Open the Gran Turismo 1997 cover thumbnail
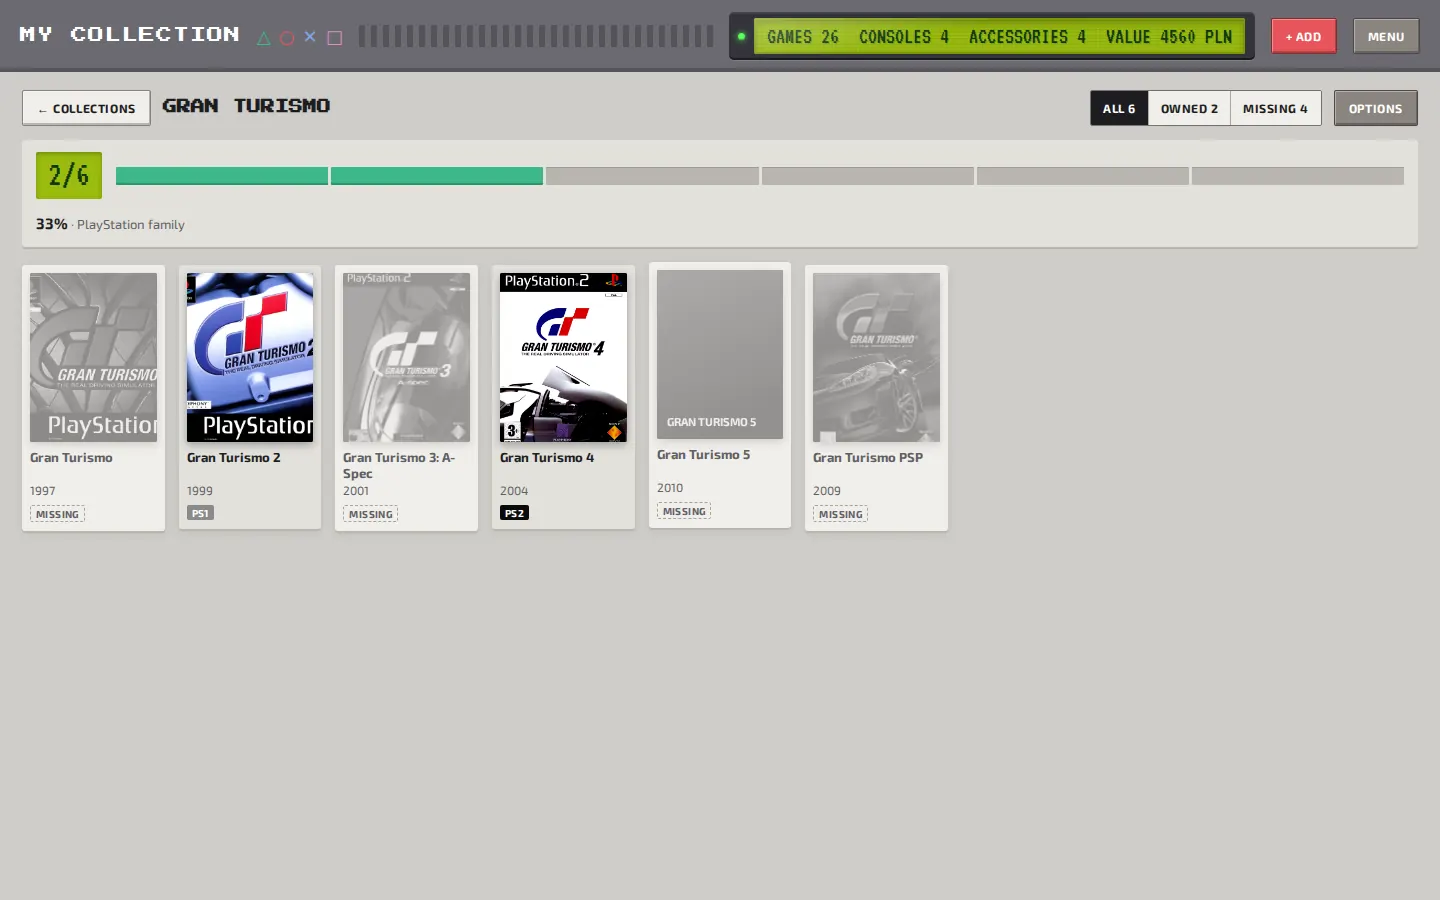This screenshot has width=1440, height=900. point(93,357)
